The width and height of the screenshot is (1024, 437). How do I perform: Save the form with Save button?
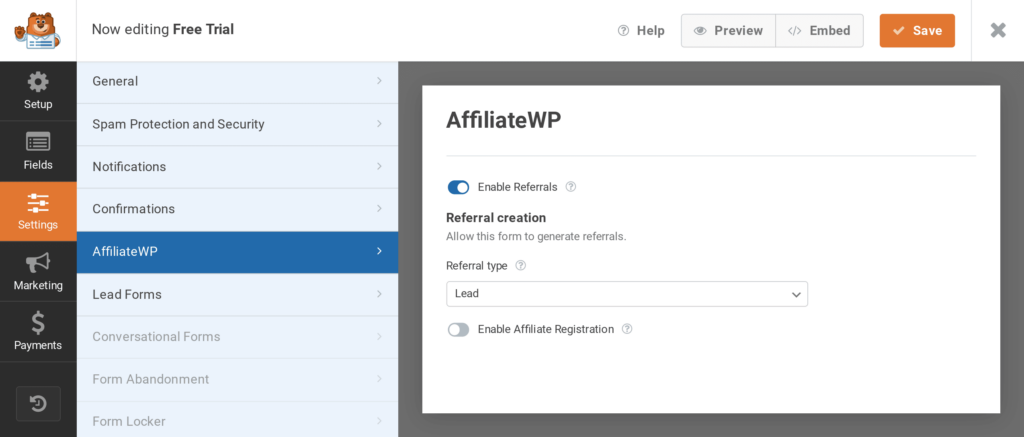[x=917, y=31]
